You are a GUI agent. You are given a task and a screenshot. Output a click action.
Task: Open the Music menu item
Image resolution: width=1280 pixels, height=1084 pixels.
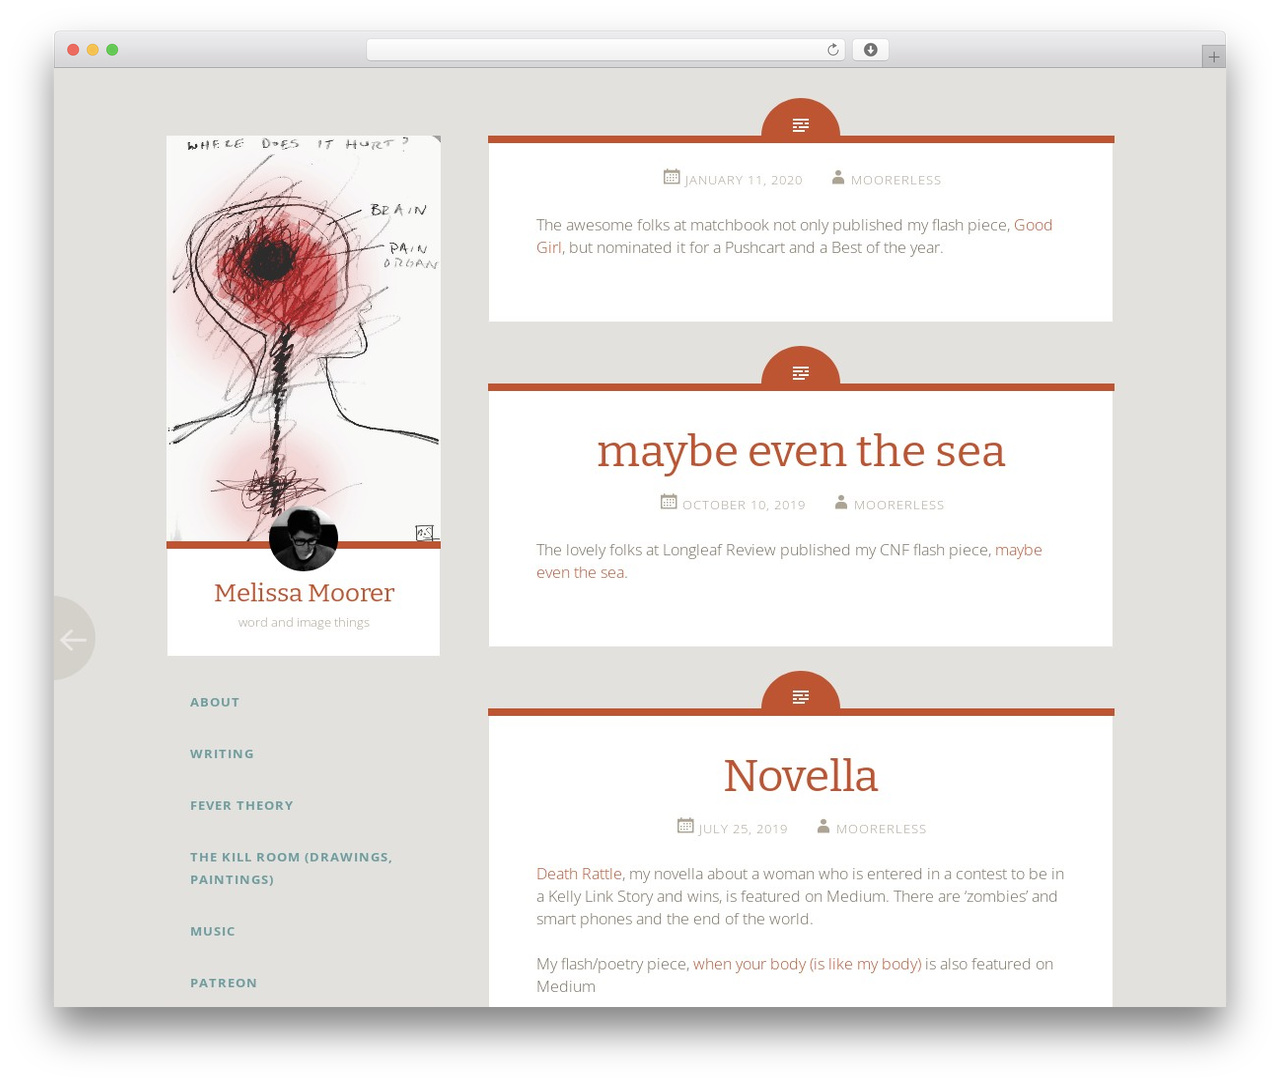213,932
